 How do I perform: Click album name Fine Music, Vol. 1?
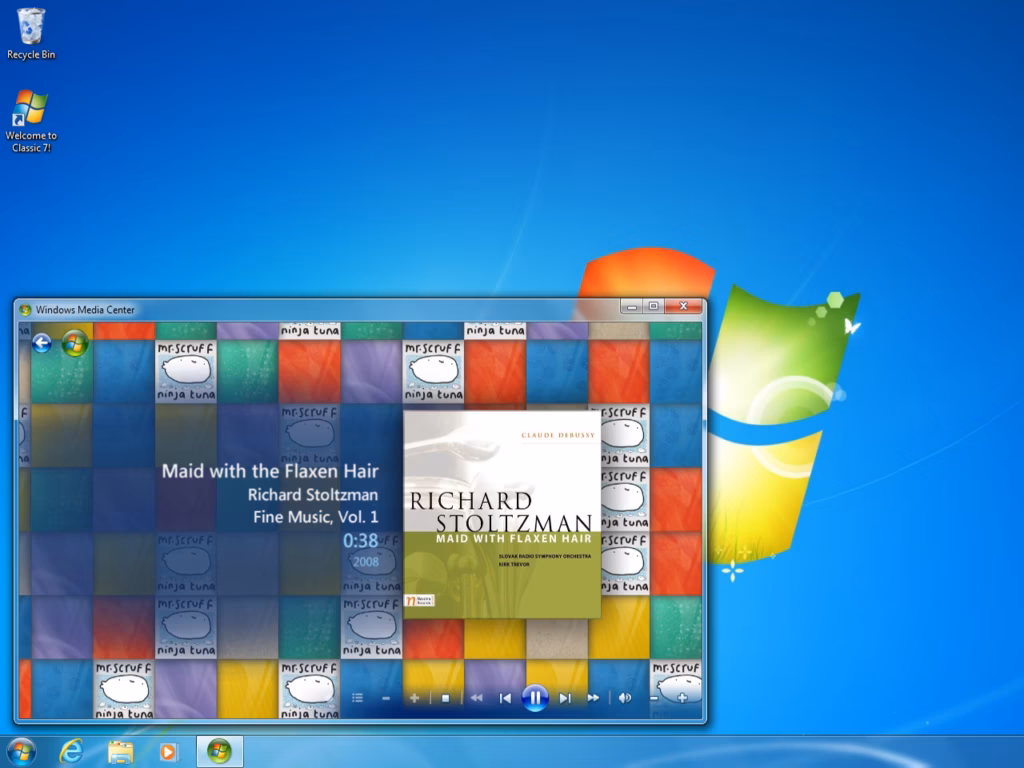315,517
